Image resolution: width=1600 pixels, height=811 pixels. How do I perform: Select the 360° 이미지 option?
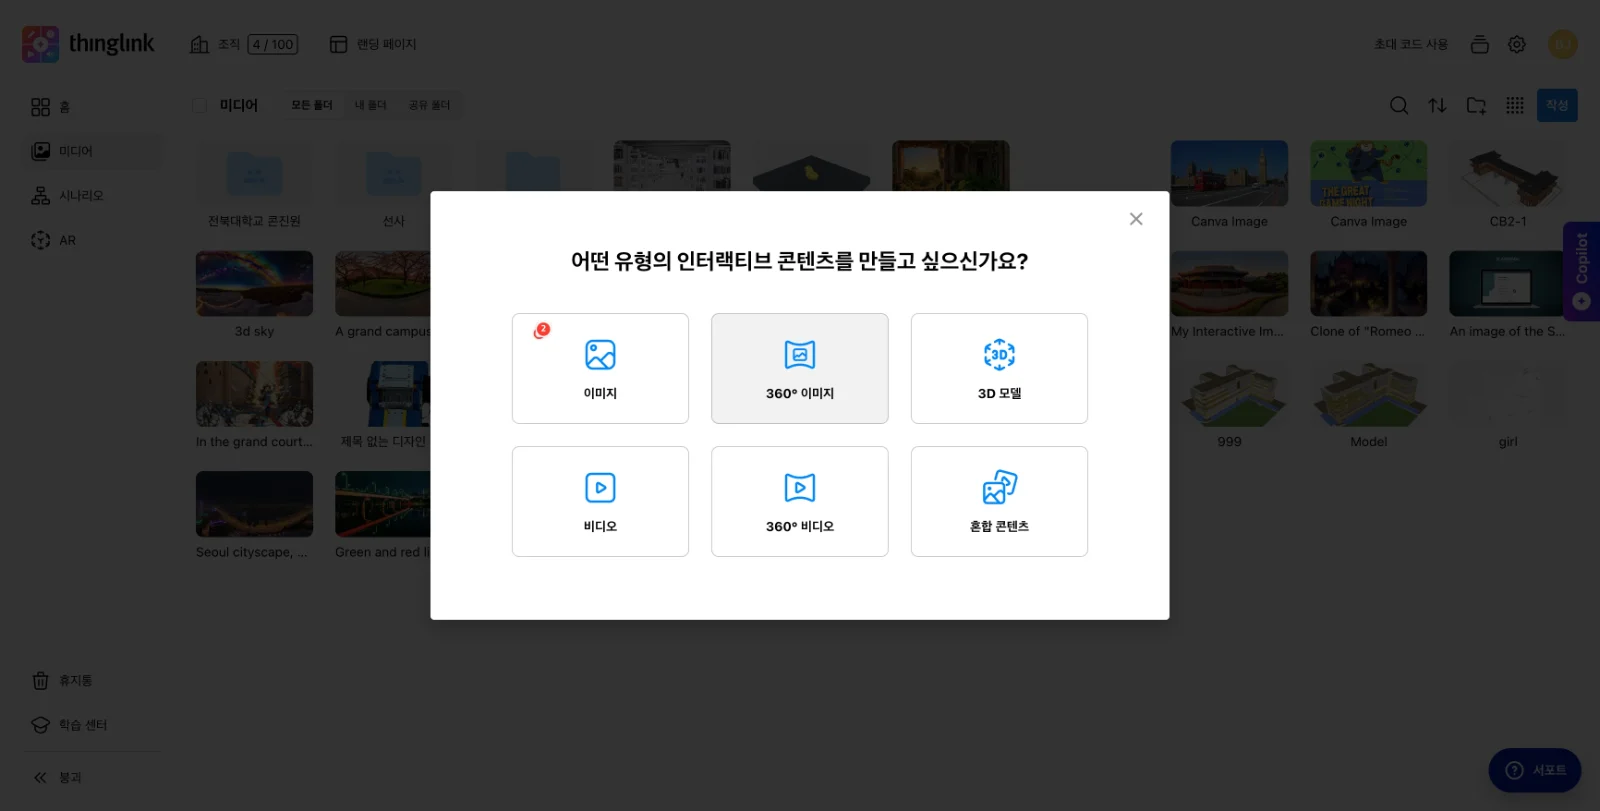pos(800,368)
